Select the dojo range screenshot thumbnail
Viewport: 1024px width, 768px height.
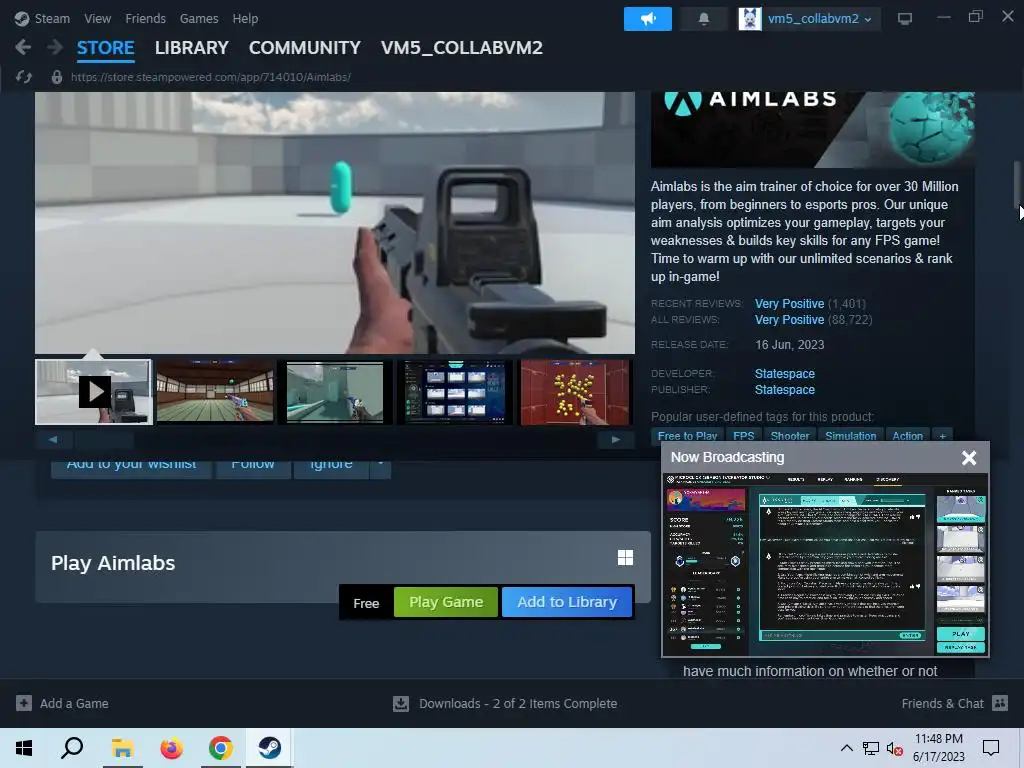215,392
